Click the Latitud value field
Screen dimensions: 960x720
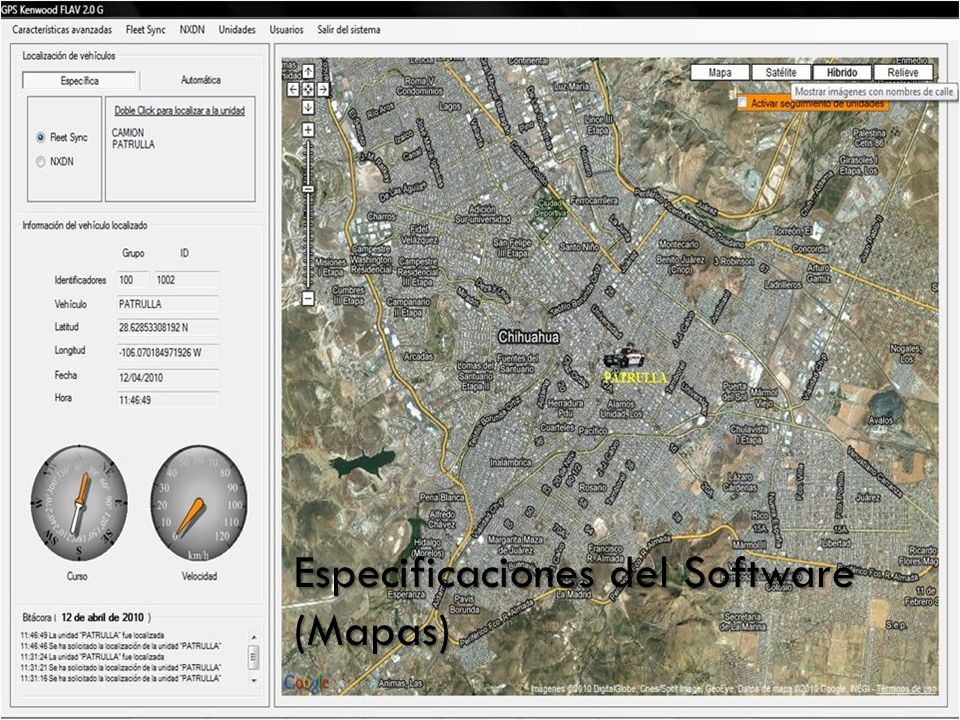(168, 328)
